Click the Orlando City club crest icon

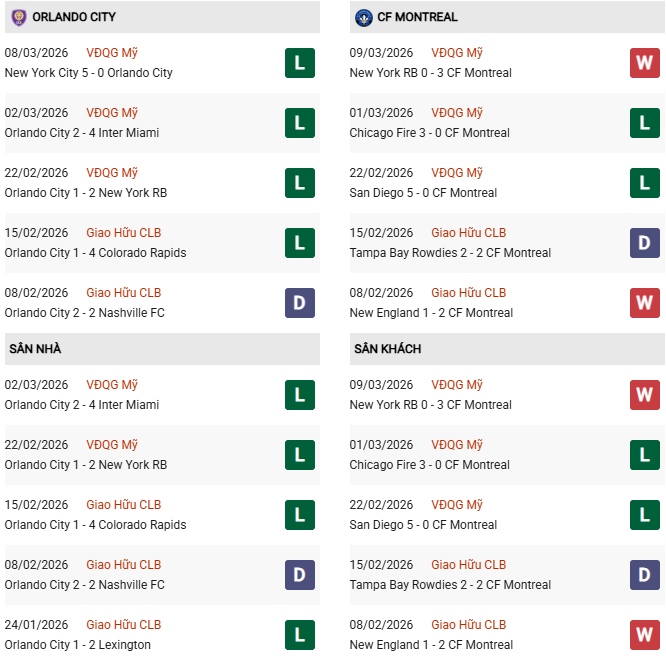coord(18,17)
